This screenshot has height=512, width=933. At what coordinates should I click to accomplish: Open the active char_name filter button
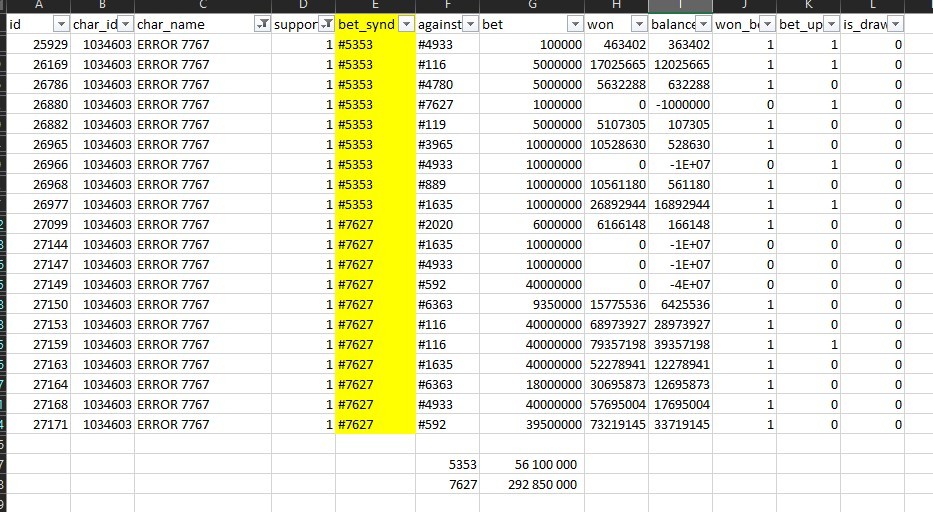click(262, 24)
